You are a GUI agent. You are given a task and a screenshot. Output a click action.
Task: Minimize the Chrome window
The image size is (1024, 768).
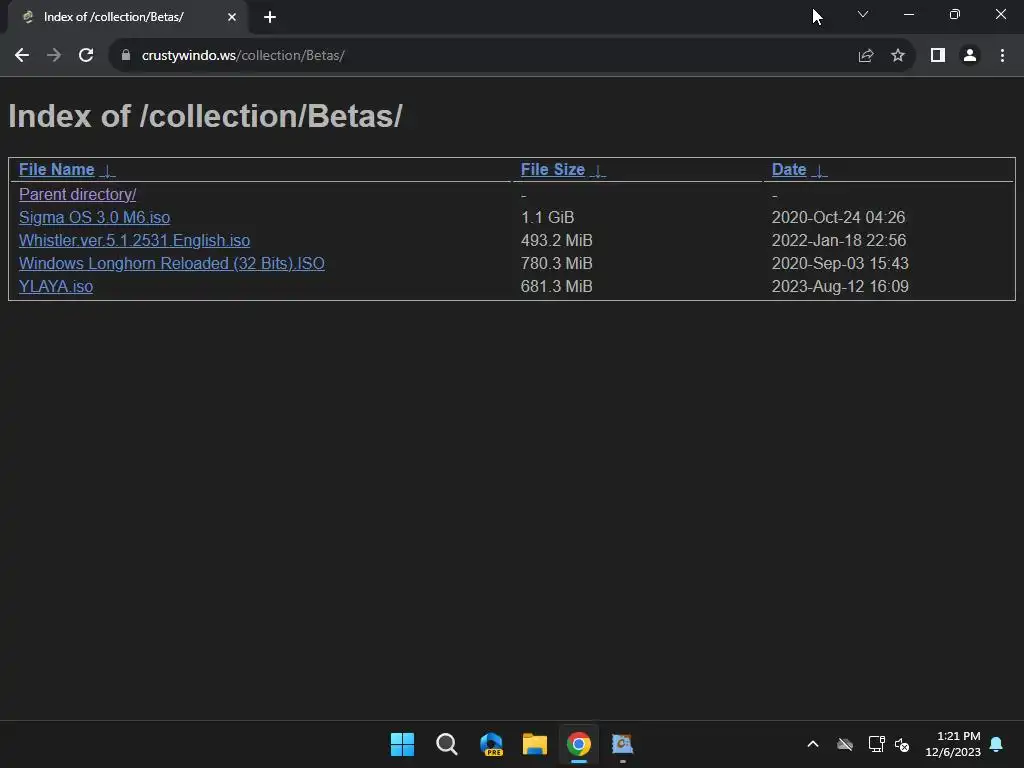[x=909, y=14]
